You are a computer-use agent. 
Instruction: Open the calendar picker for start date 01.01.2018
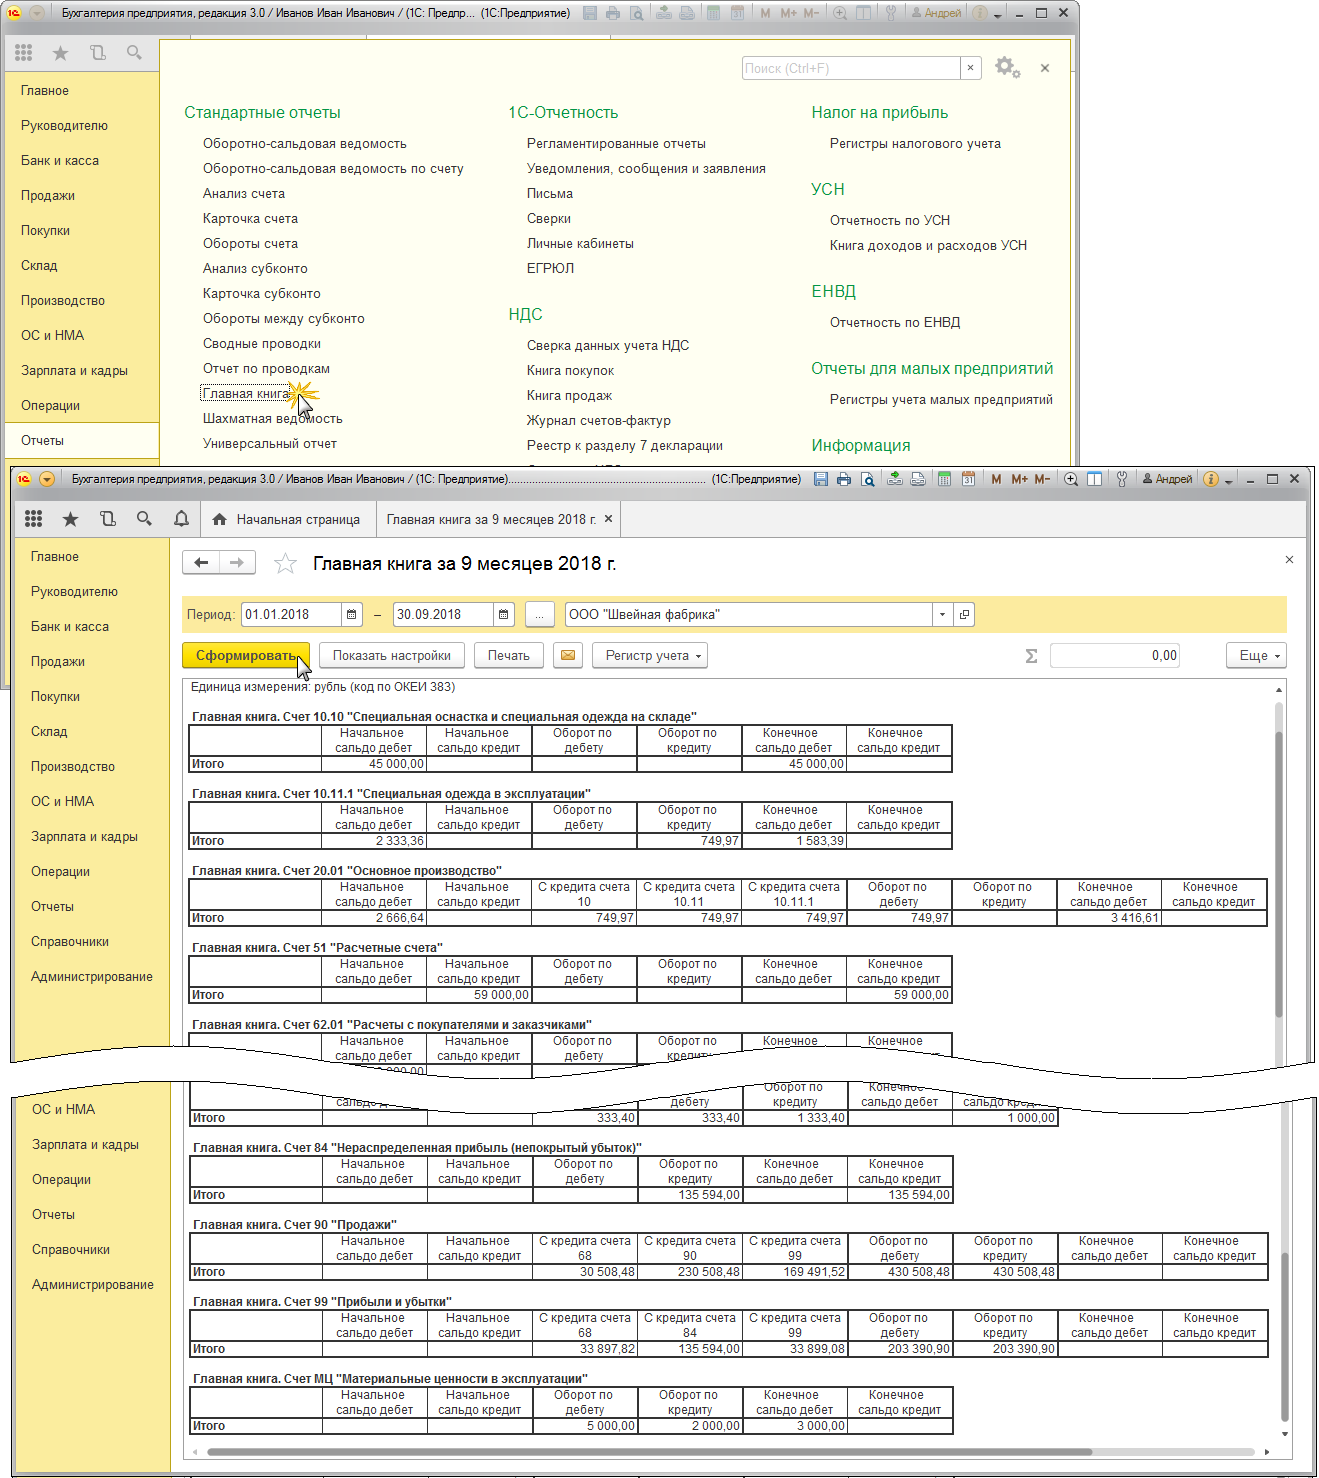(351, 615)
